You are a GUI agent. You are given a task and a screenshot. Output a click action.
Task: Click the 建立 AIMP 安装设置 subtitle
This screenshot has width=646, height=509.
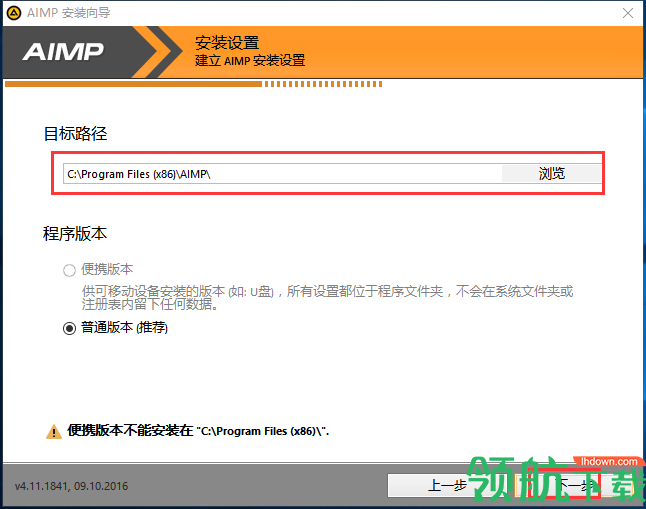tap(250, 61)
